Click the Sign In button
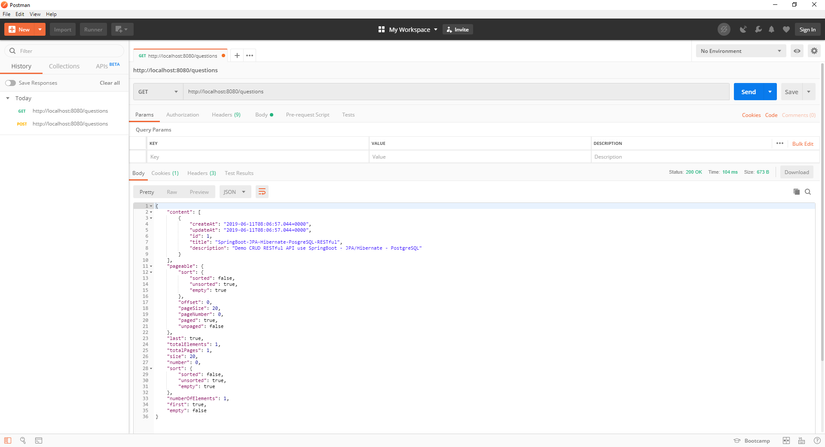Screen dimensions: 825x447 tap(808, 29)
